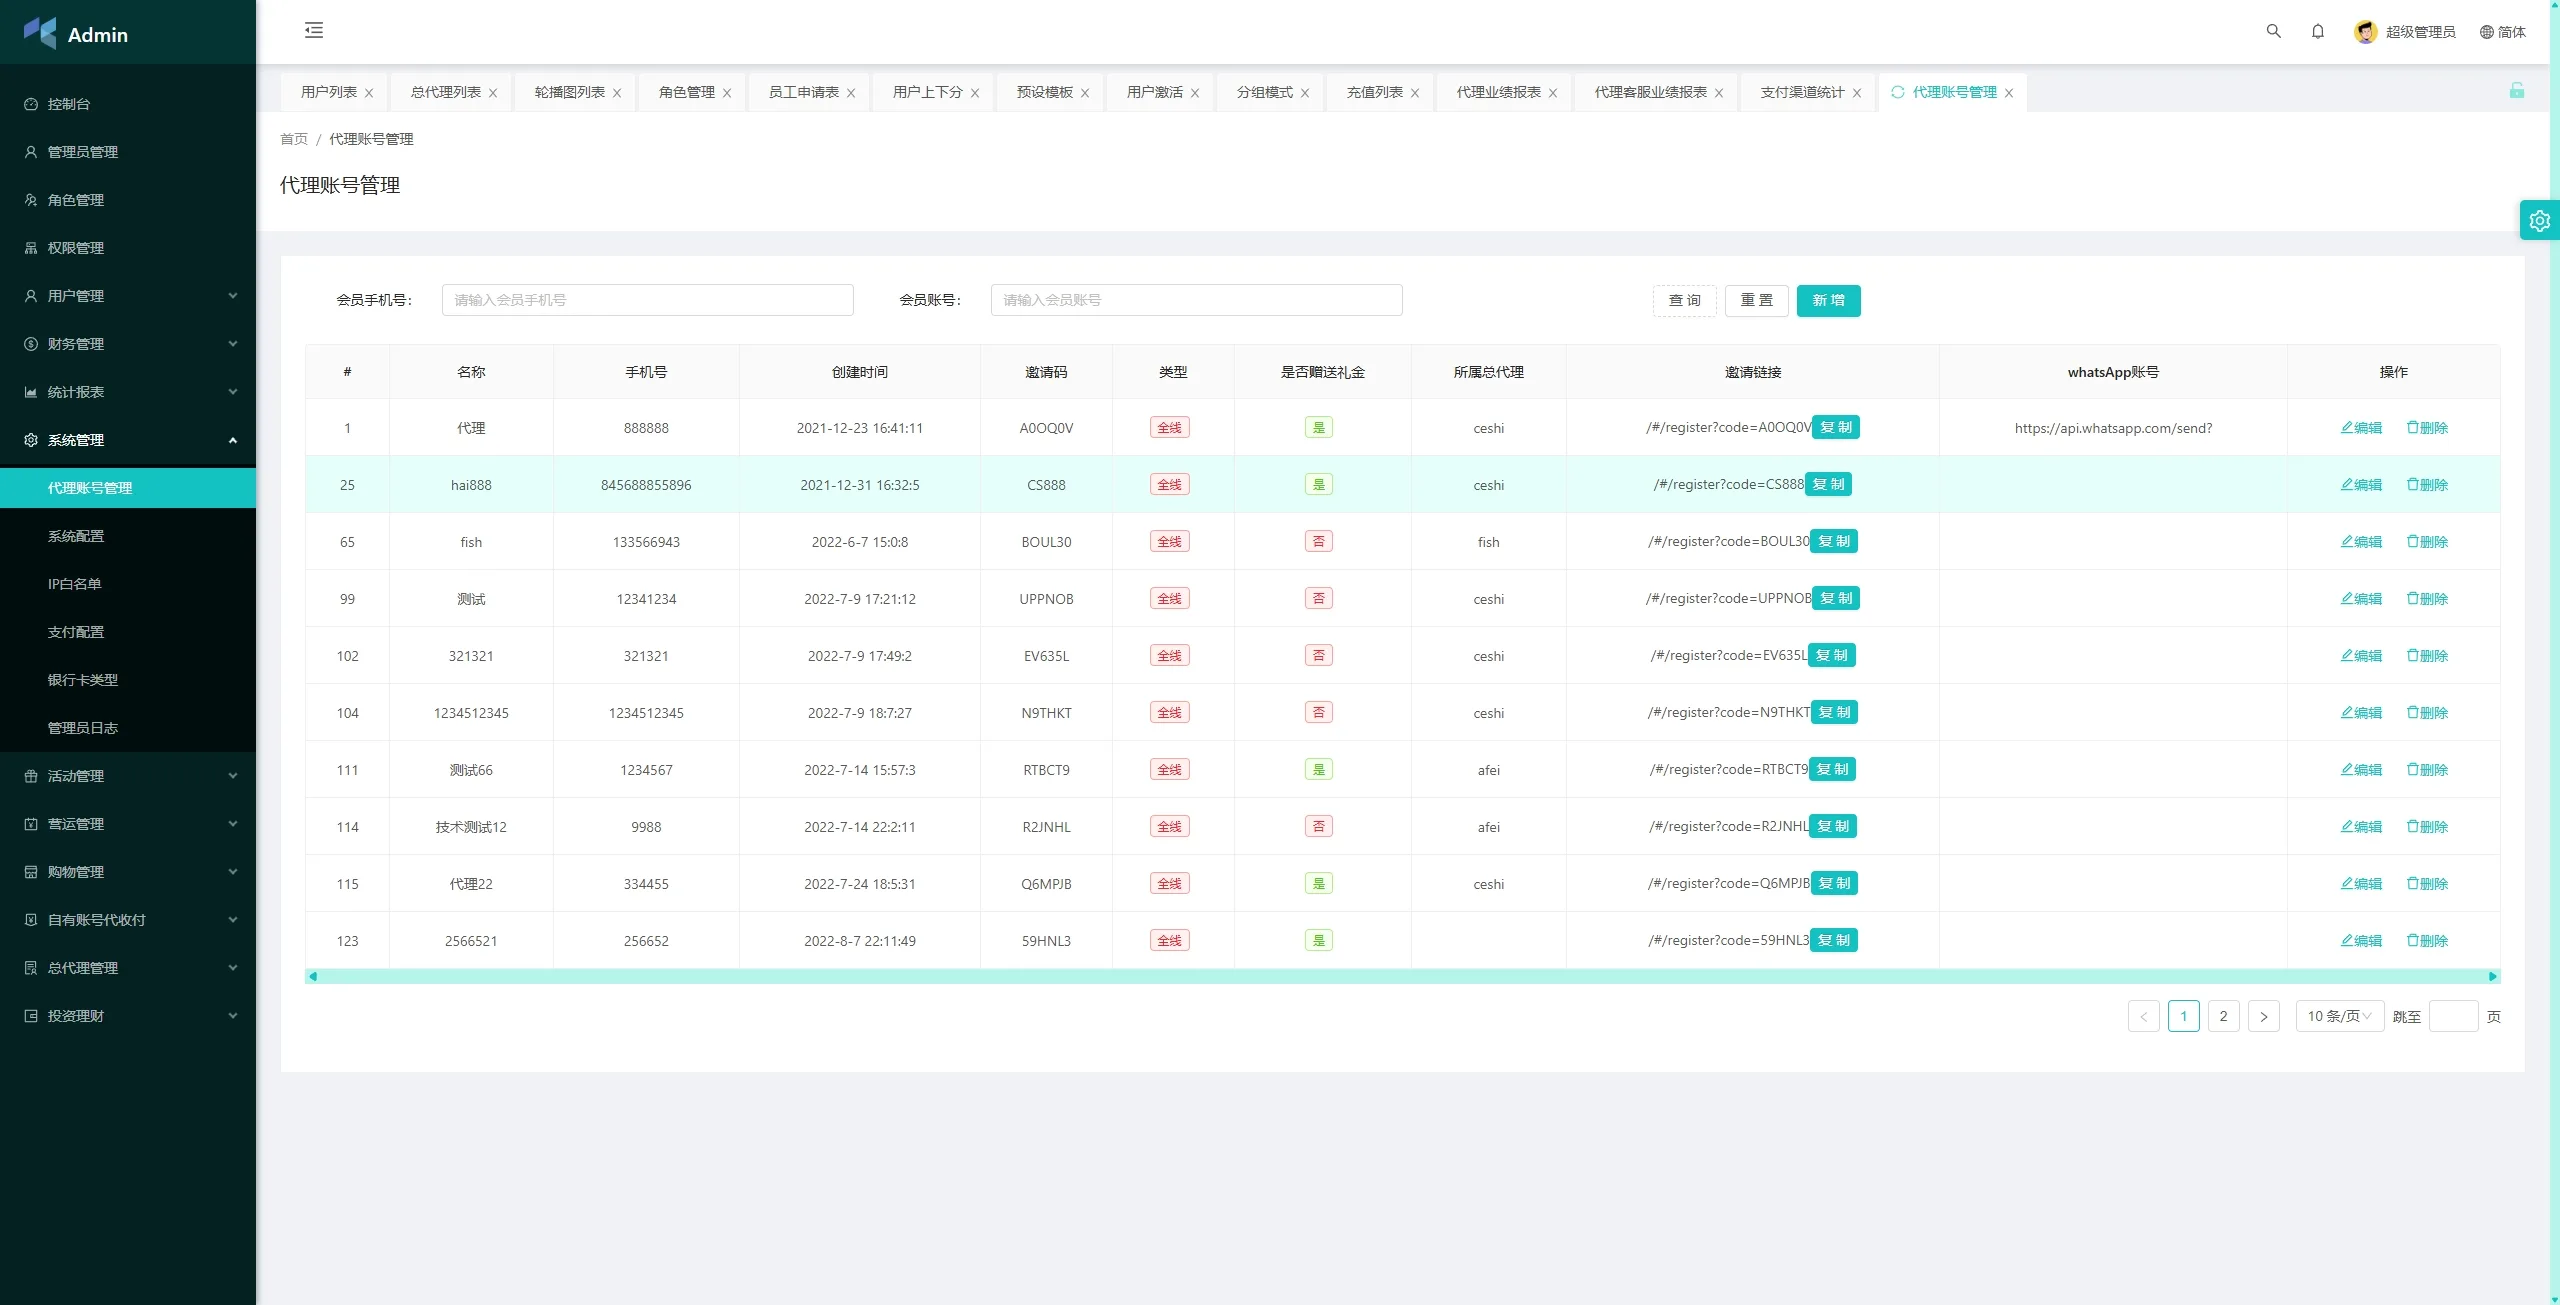Image resolution: width=2560 pixels, height=1305 pixels.
Task: Open the settings gear panel on right edge
Action: (x=2539, y=221)
